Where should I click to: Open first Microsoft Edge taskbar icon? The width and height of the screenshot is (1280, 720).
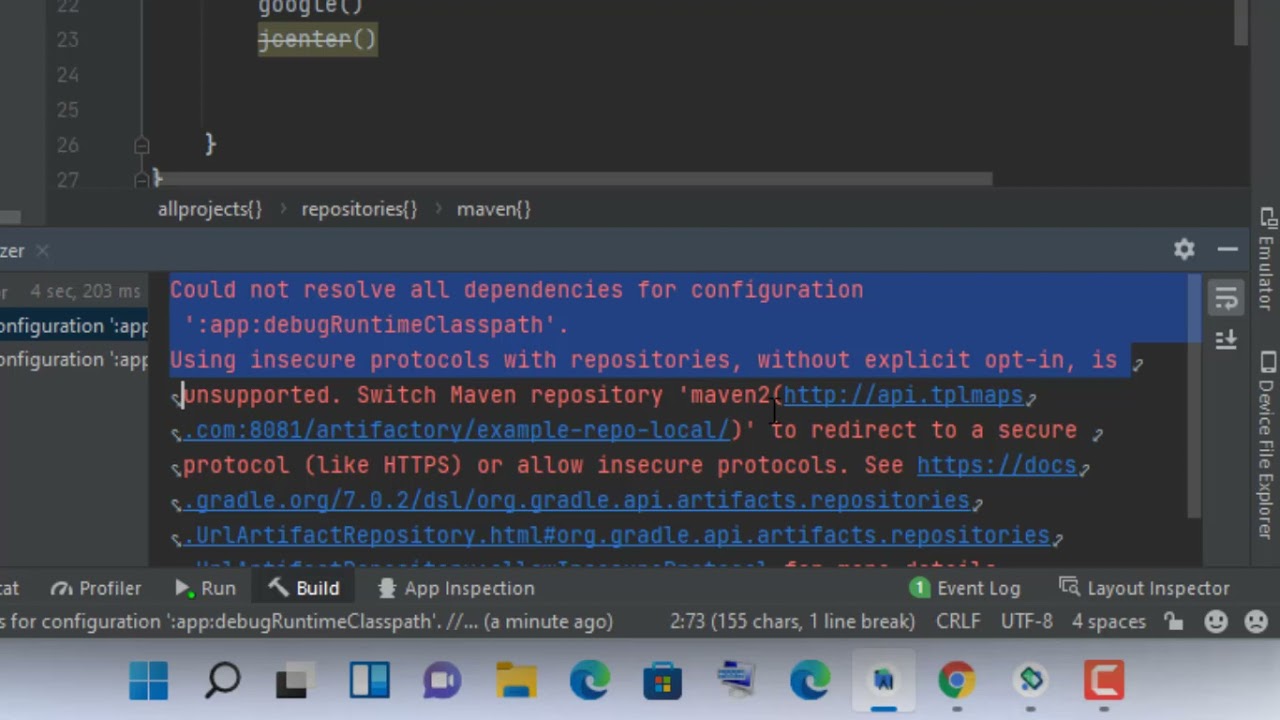[x=590, y=682]
